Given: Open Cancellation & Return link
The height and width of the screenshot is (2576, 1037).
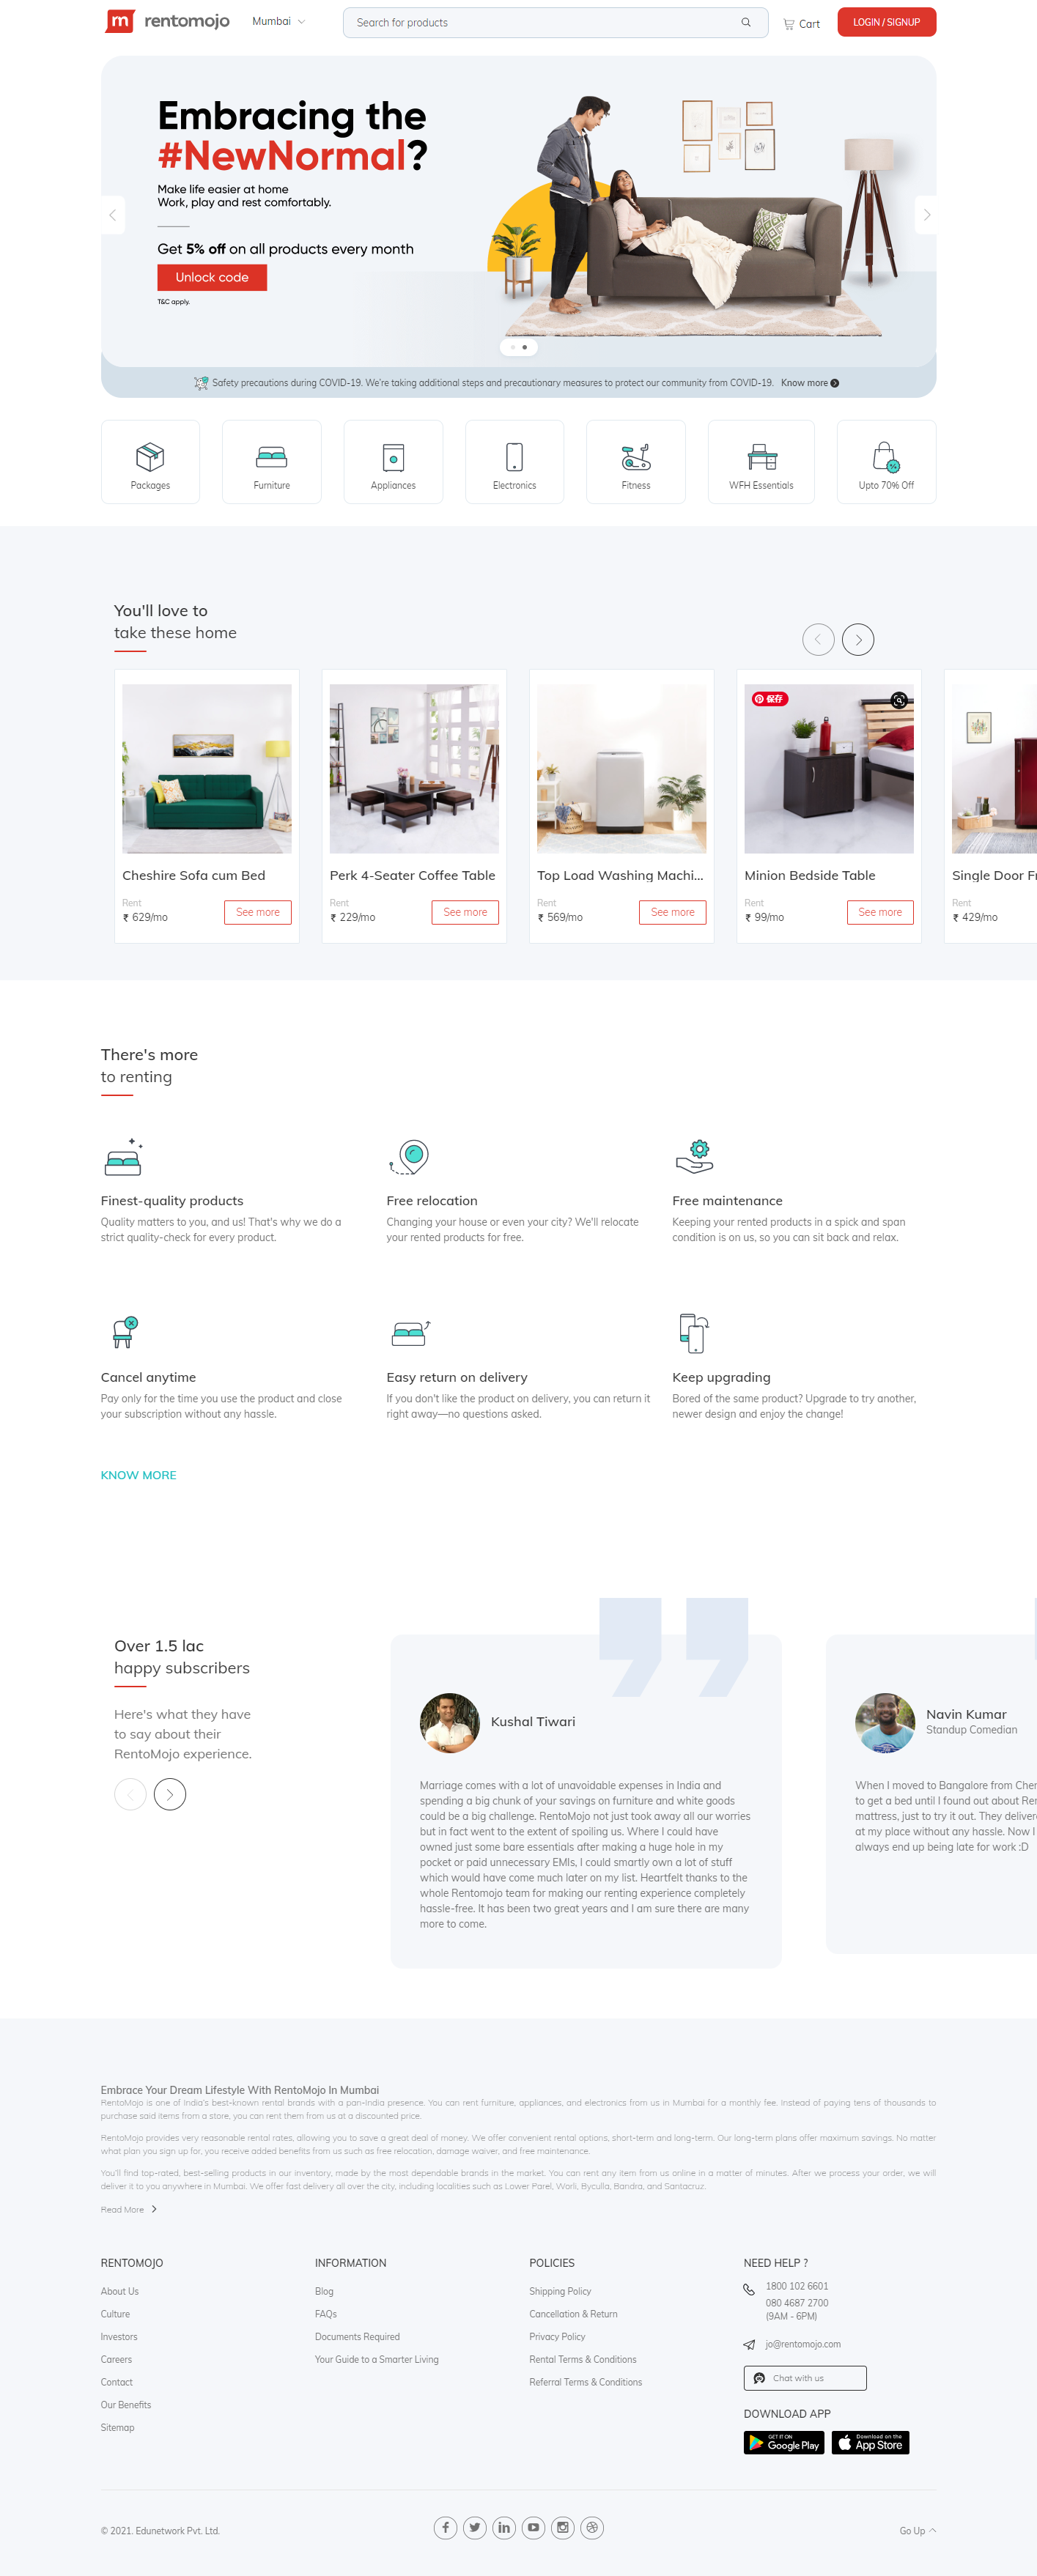Looking at the screenshot, I should coord(573,2314).
